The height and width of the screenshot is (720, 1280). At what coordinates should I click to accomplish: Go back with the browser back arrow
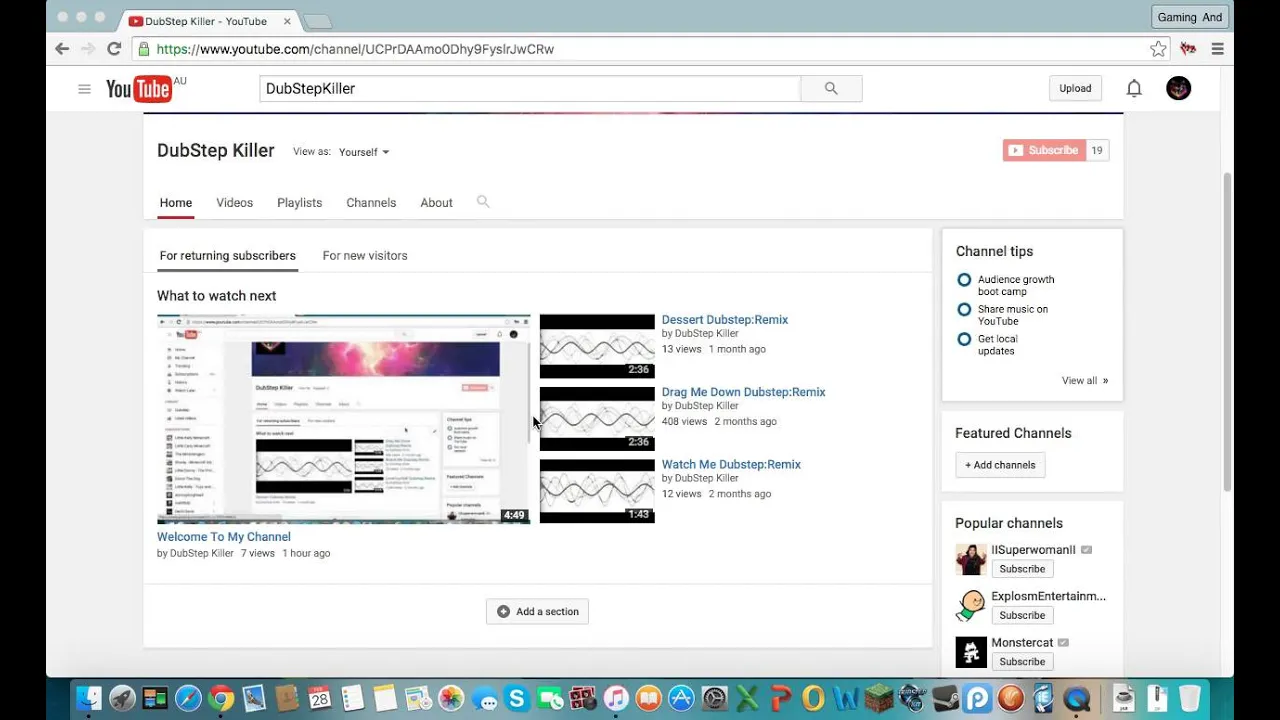(62, 49)
